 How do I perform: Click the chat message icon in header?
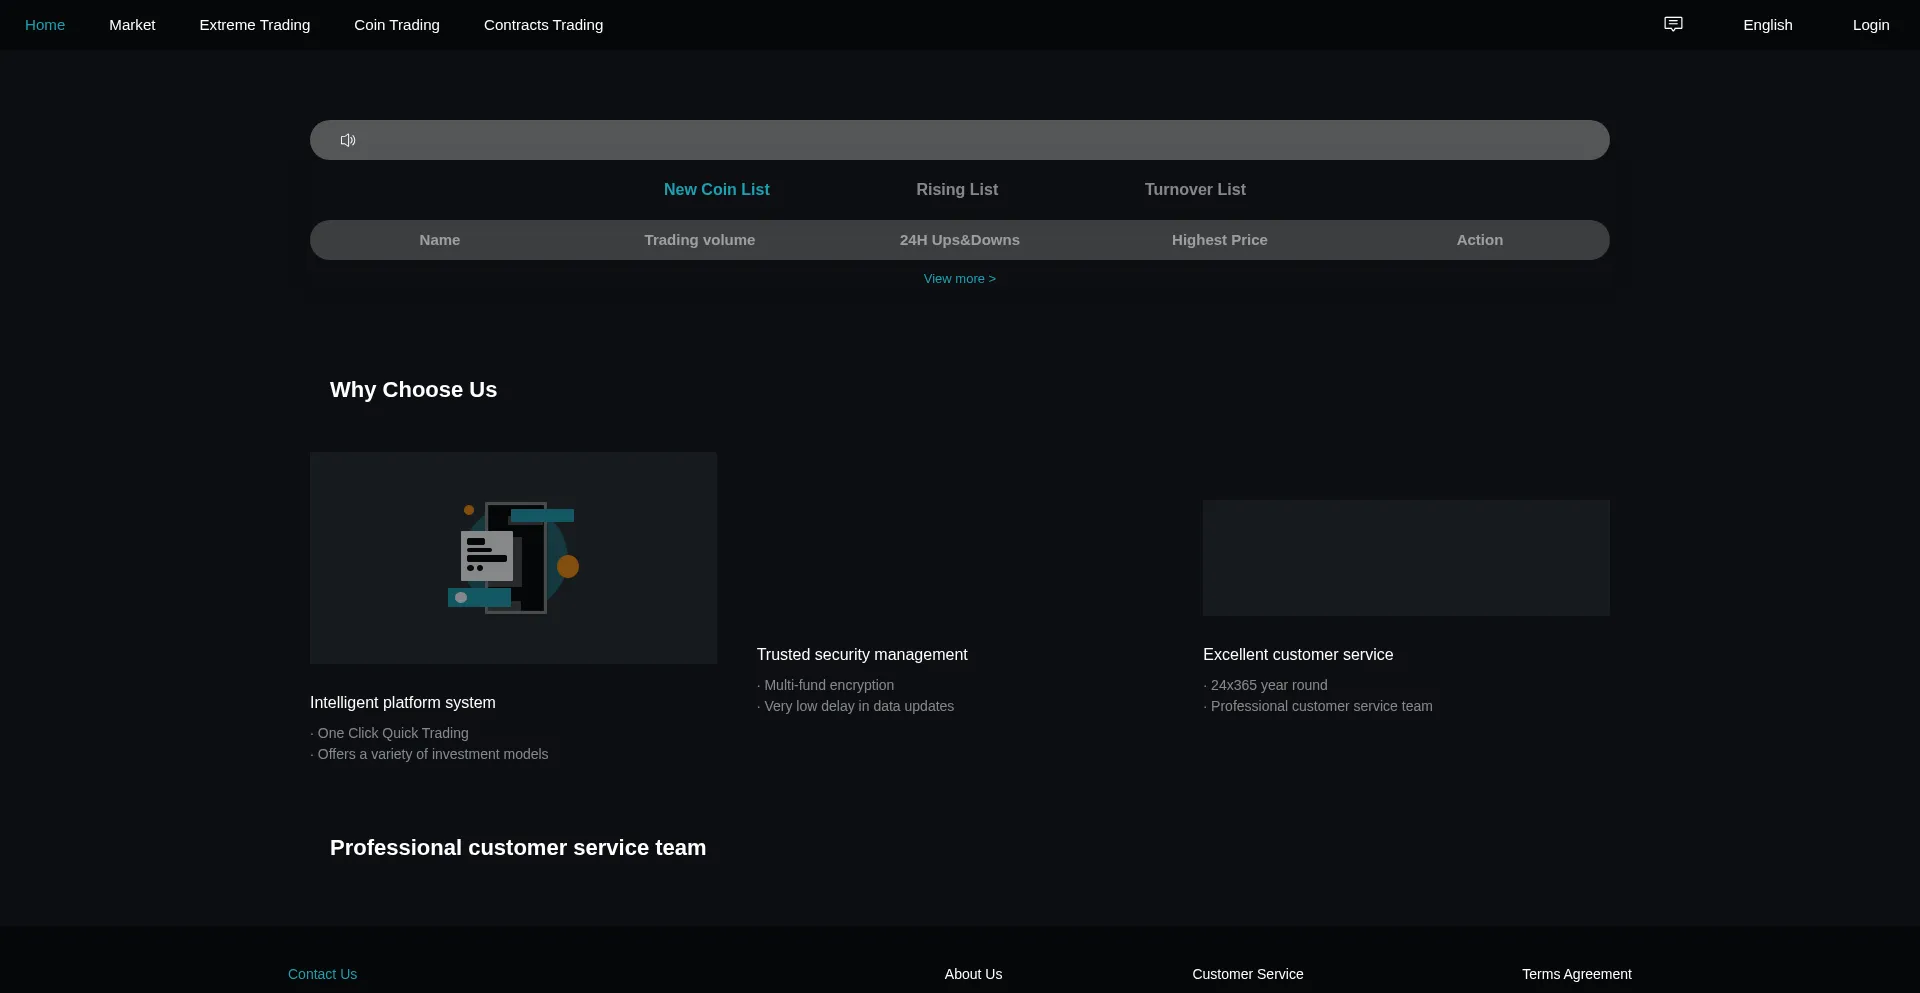pos(1673,24)
